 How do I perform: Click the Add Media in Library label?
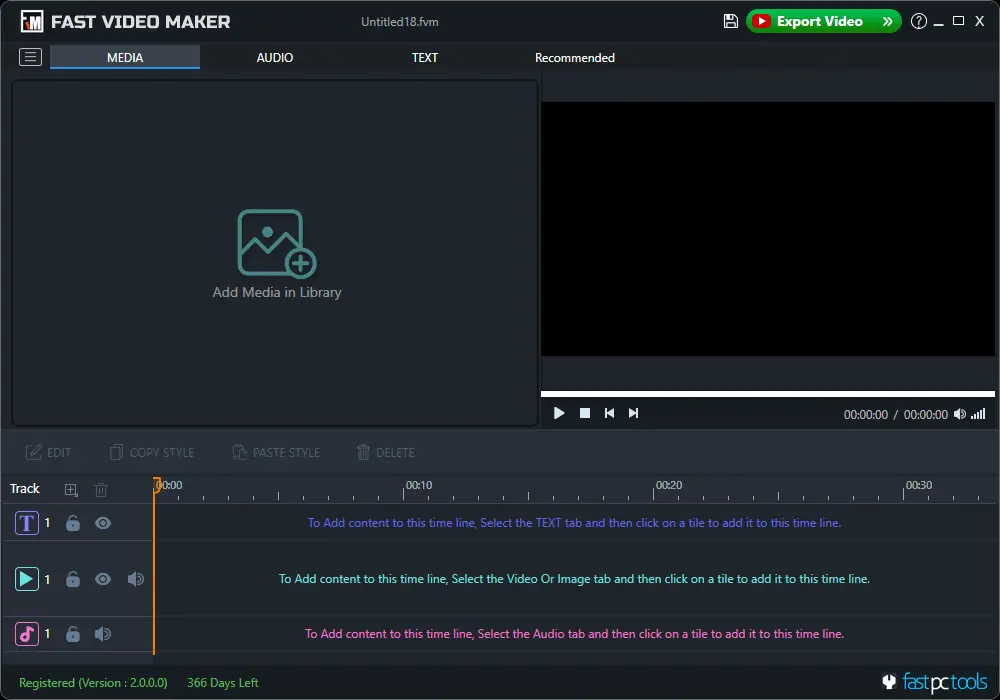click(277, 292)
